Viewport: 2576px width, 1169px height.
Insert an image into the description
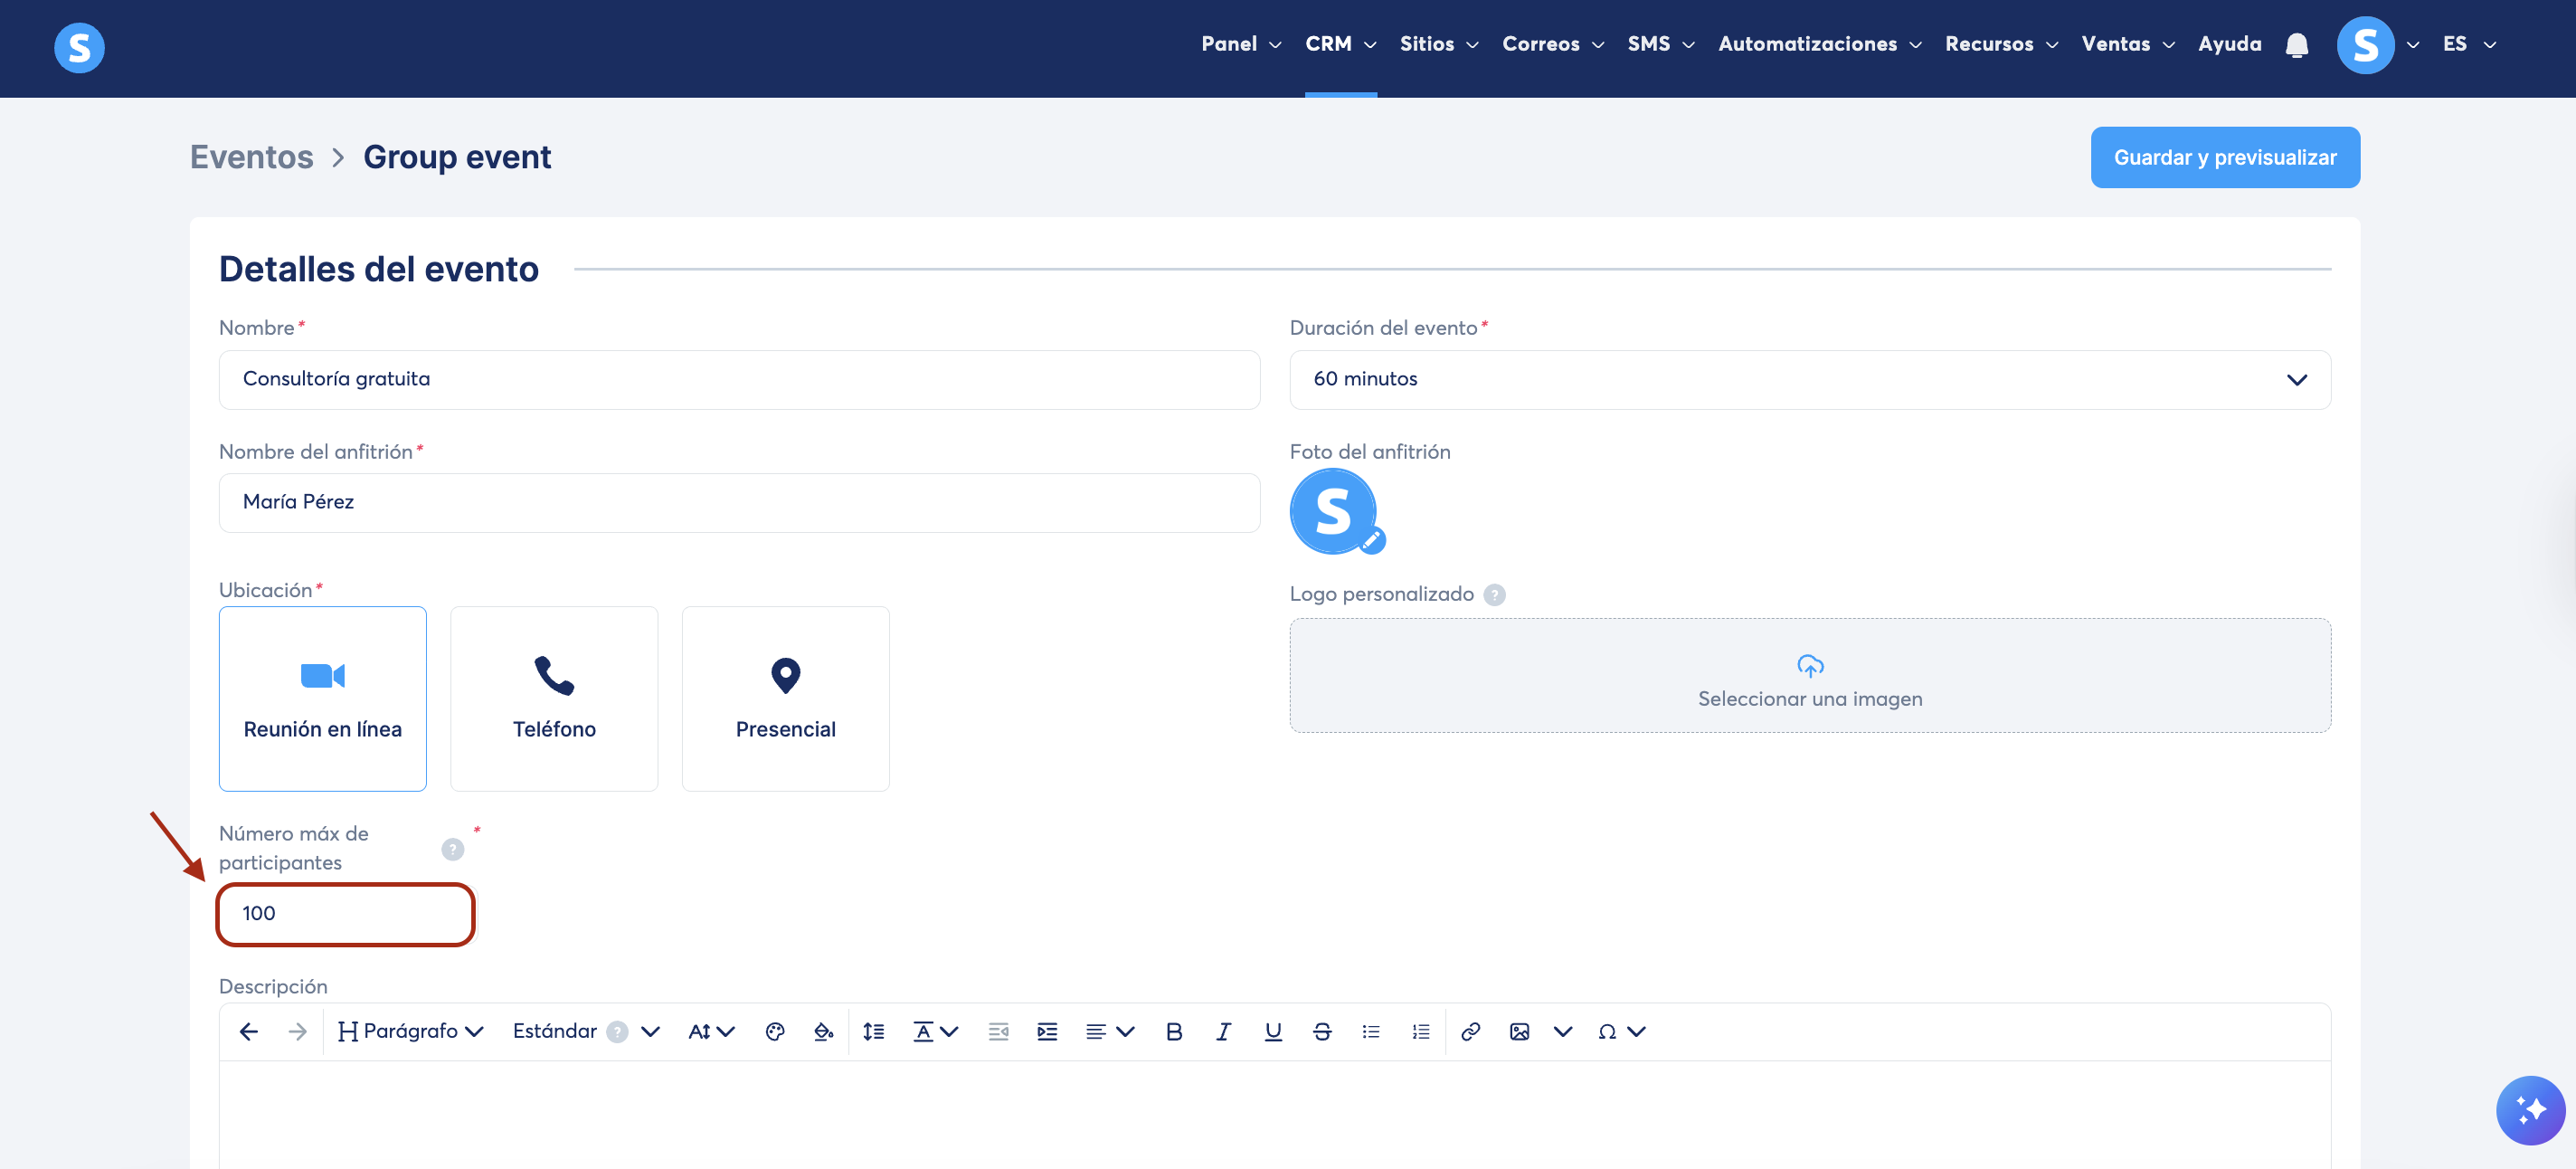pos(1519,1032)
